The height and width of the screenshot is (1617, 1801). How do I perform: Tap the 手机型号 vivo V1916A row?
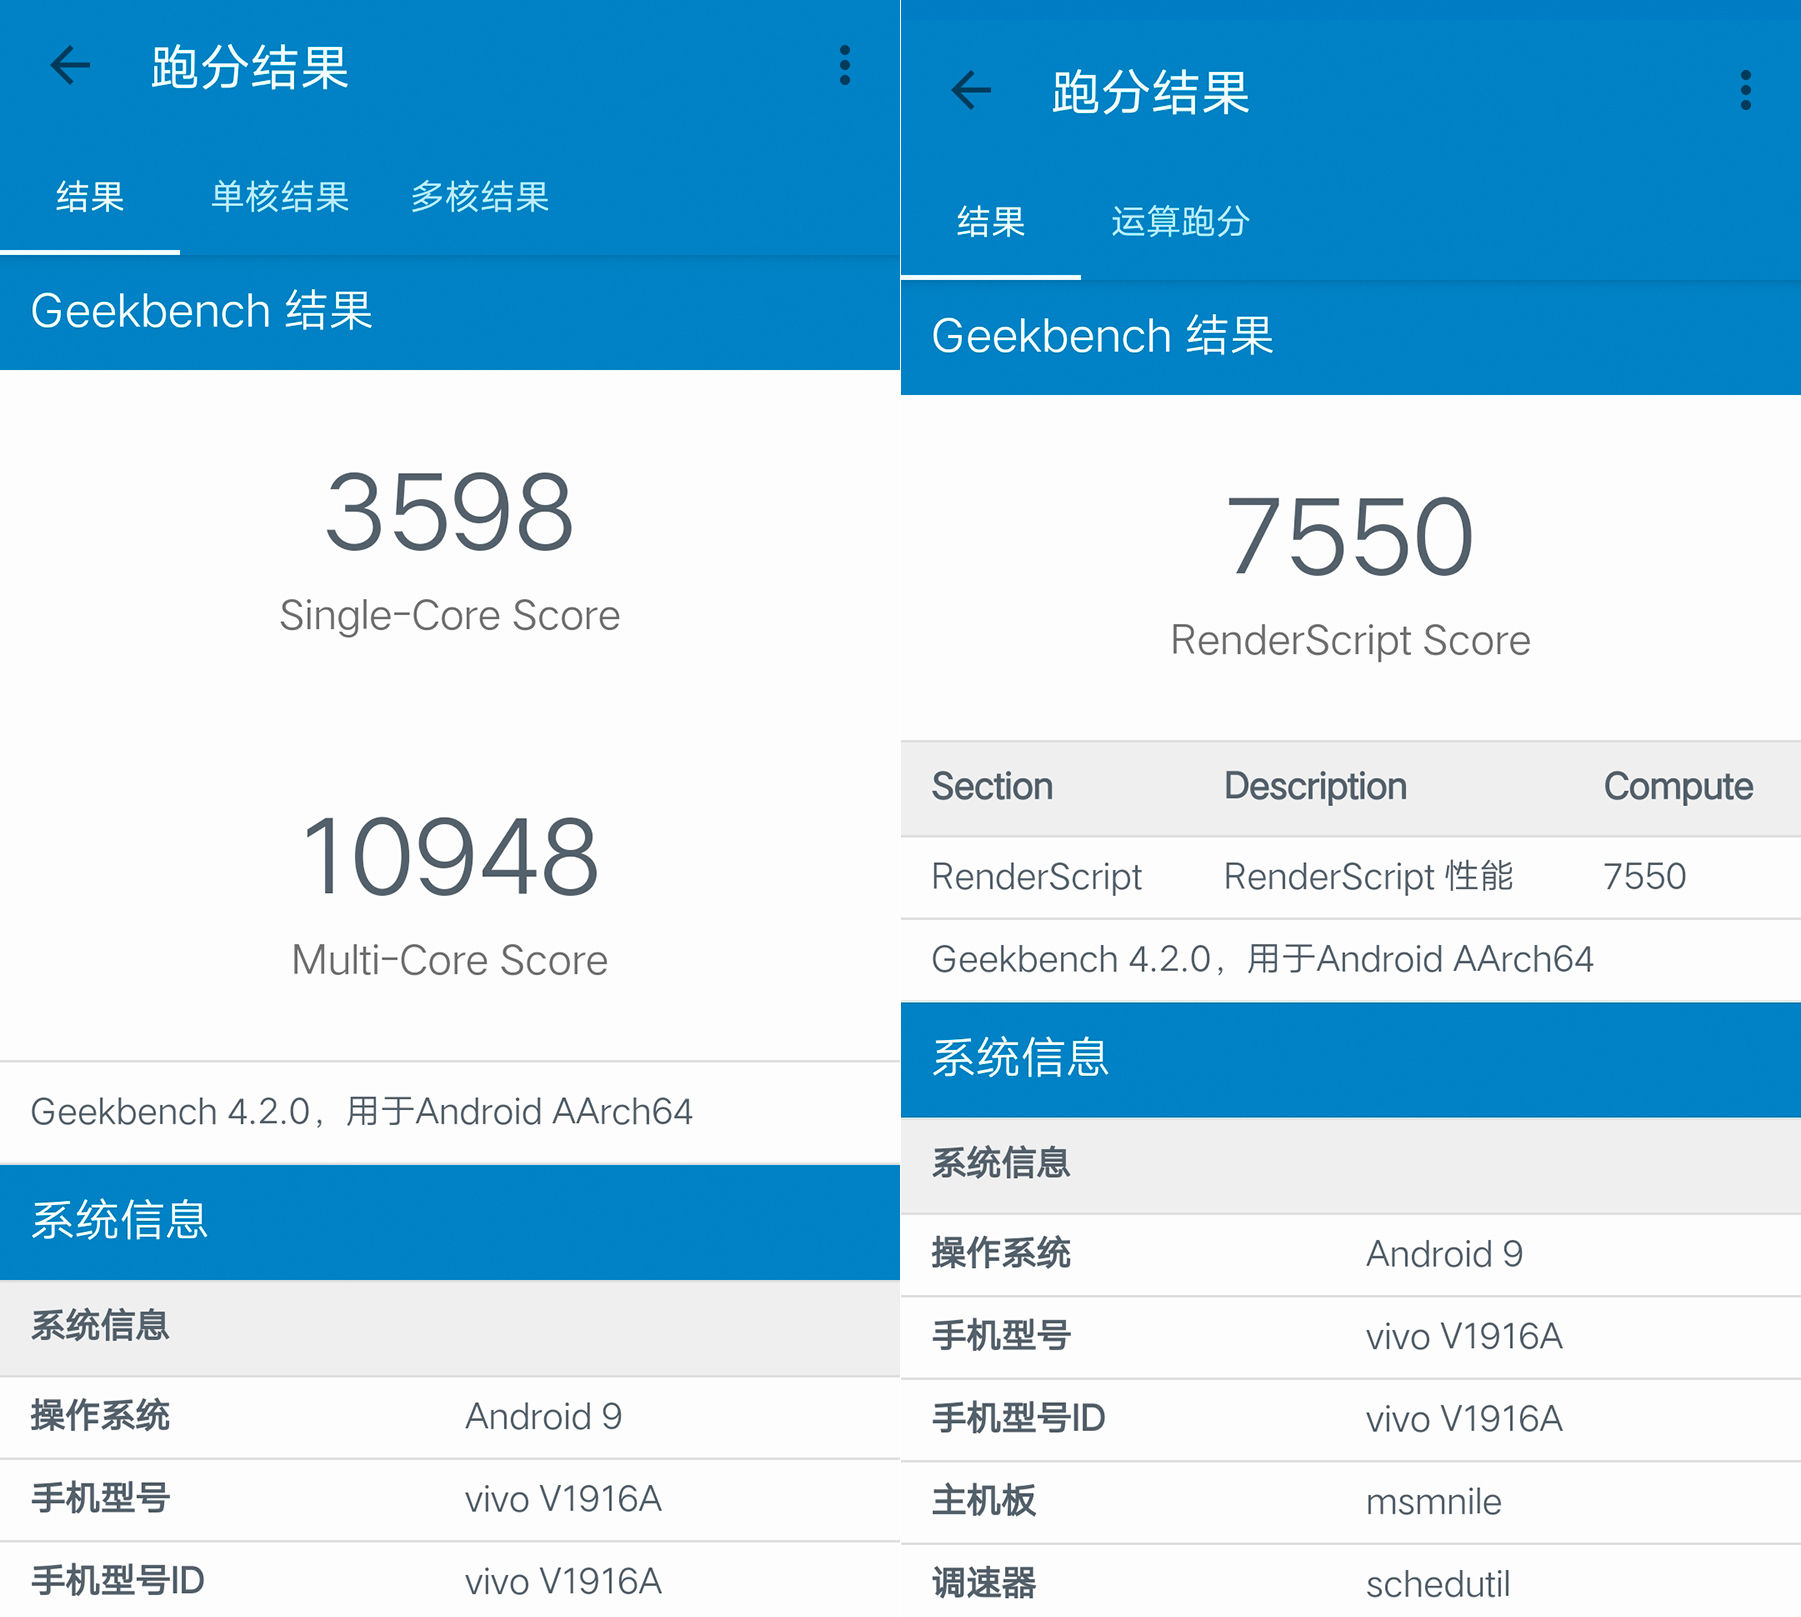click(x=450, y=1499)
